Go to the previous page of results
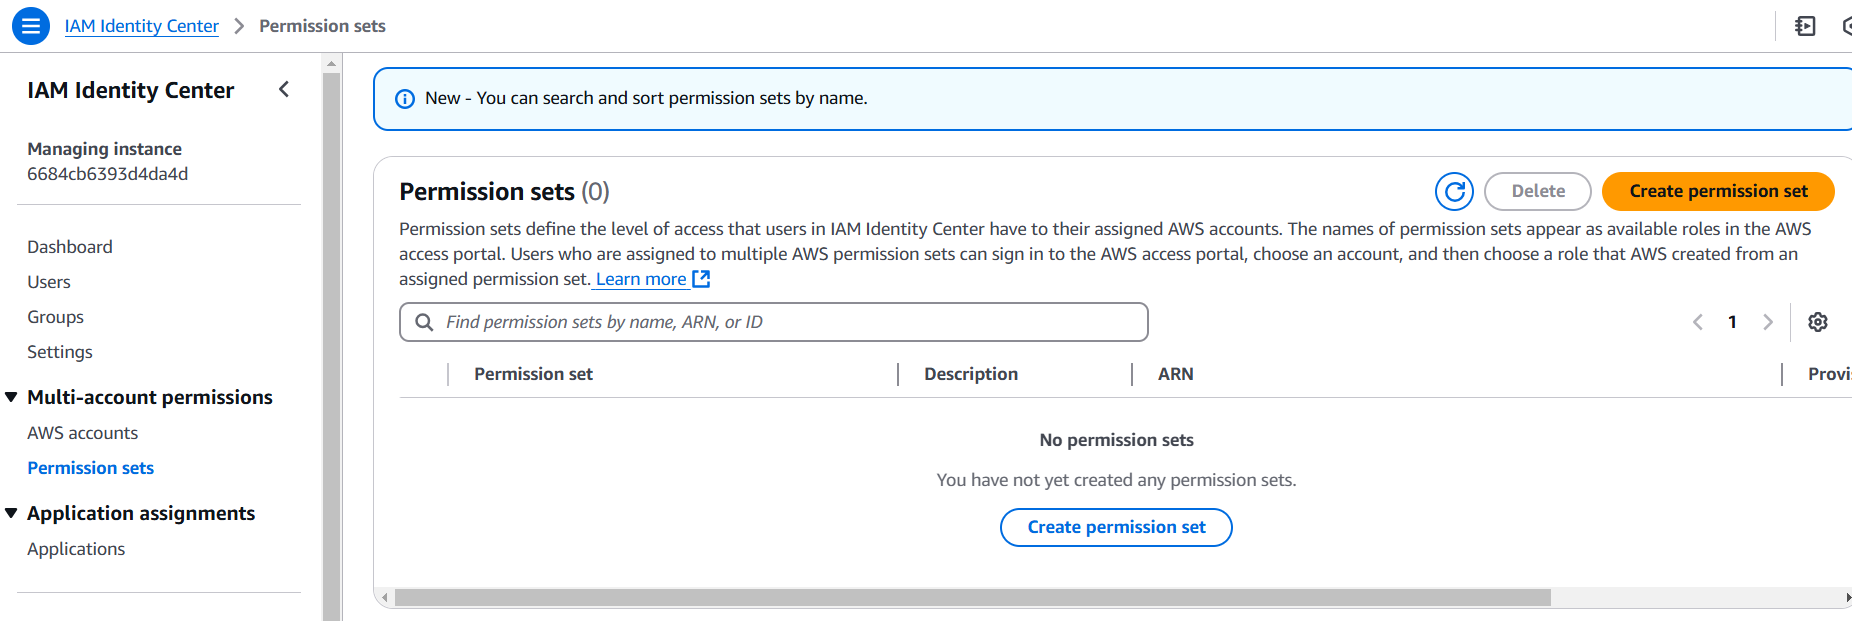 (1697, 322)
